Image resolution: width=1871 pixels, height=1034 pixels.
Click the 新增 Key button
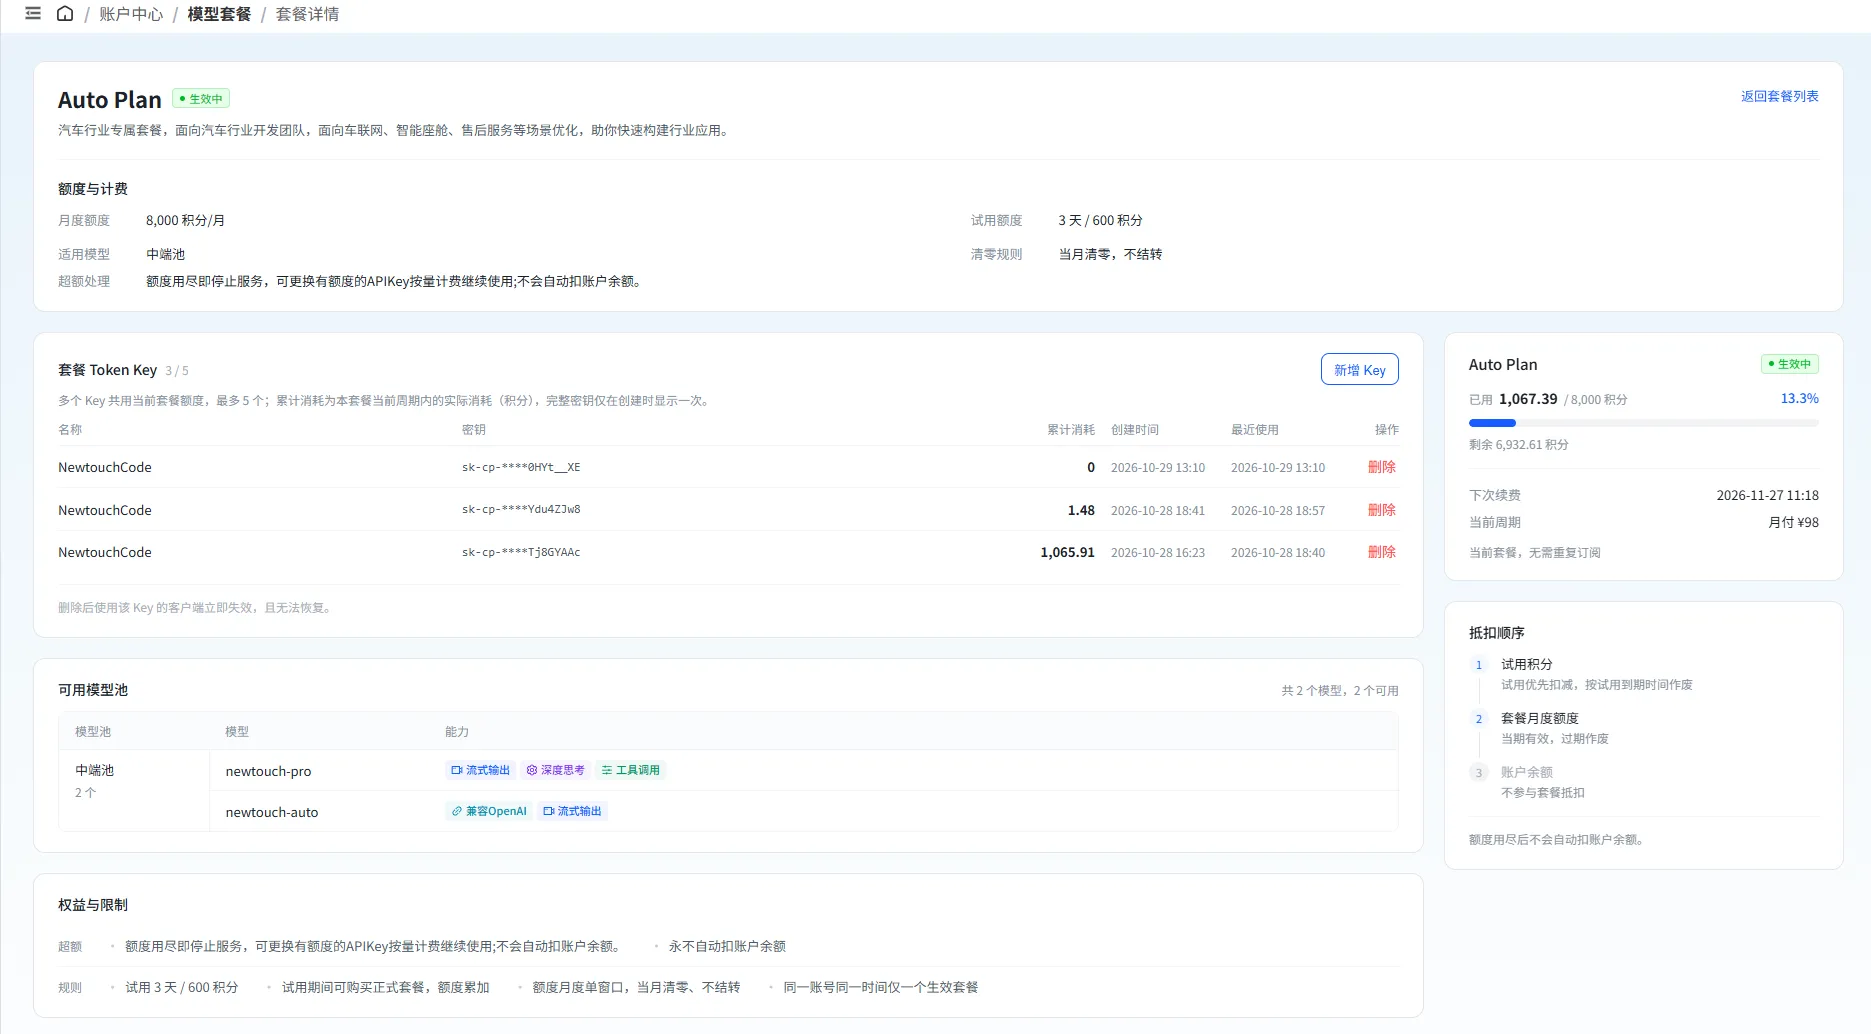pyautogui.click(x=1359, y=370)
